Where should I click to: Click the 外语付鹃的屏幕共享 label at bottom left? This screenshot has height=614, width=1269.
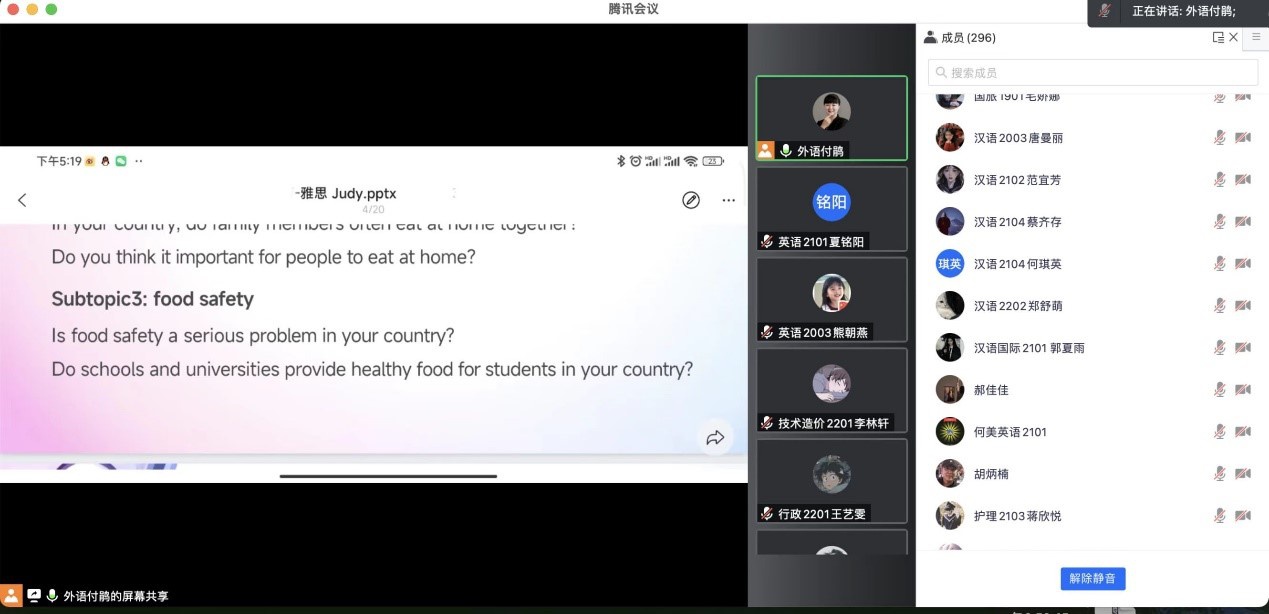pos(116,596)
